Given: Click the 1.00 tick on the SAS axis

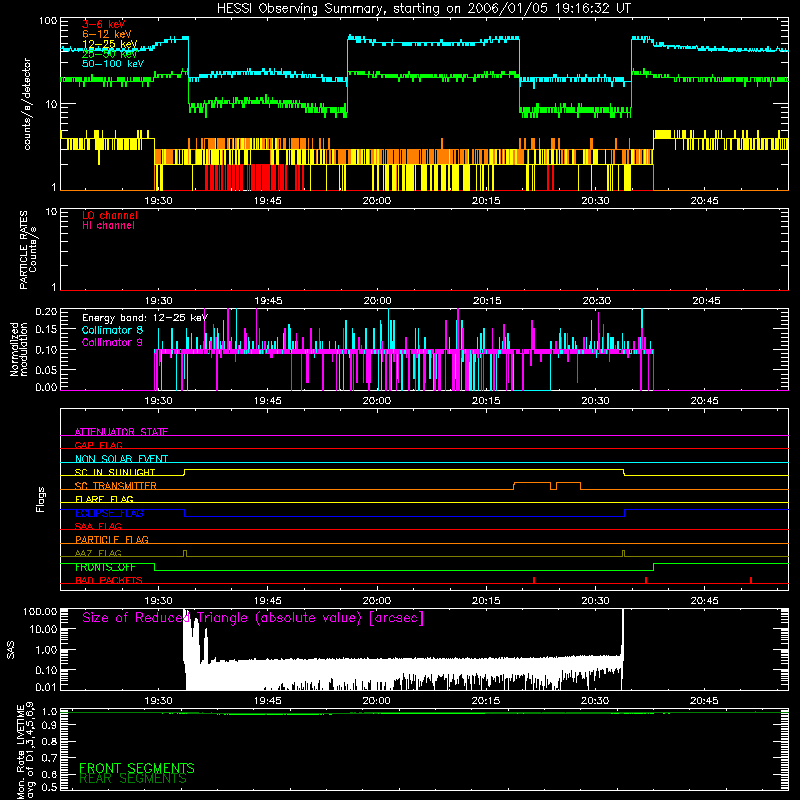Looking at the screenshot, I should coord(45,649).
